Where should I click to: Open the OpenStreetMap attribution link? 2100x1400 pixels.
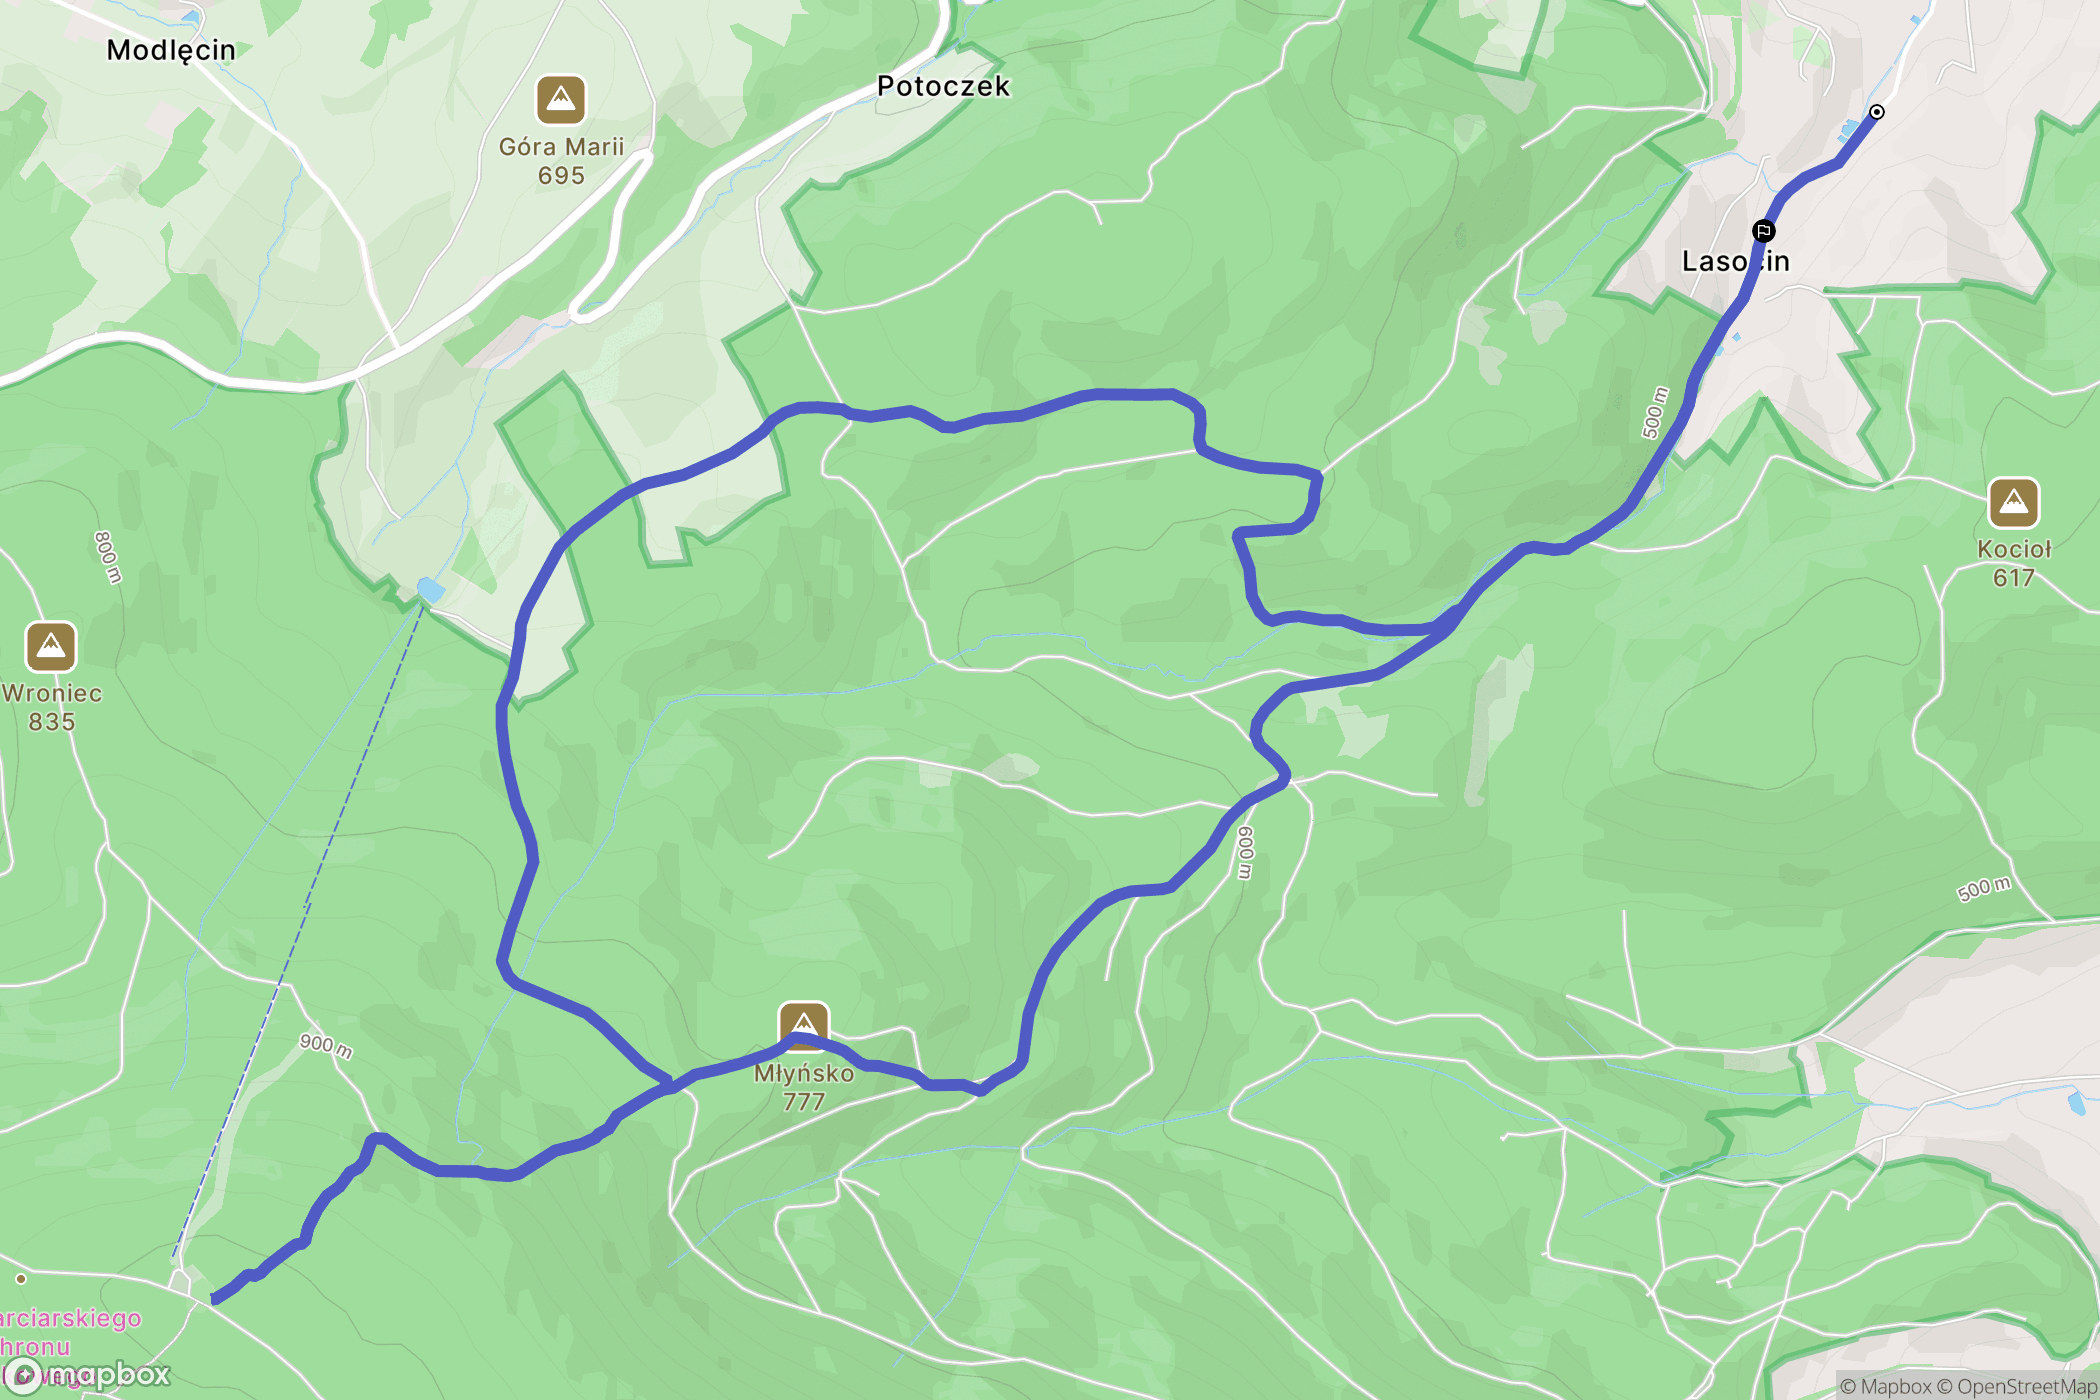tap(2017, 1386)
